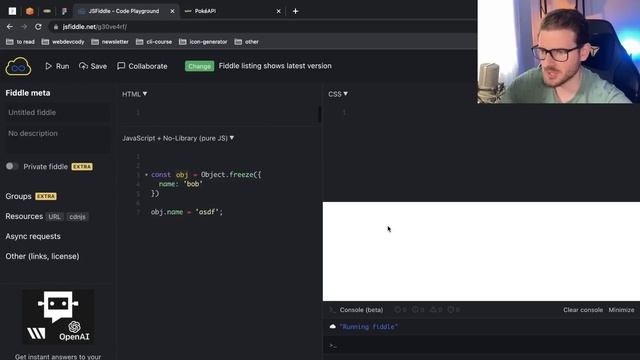The height and width of the screenshot is (360, 640).
Task: Click the No description field
Action: 57,139
